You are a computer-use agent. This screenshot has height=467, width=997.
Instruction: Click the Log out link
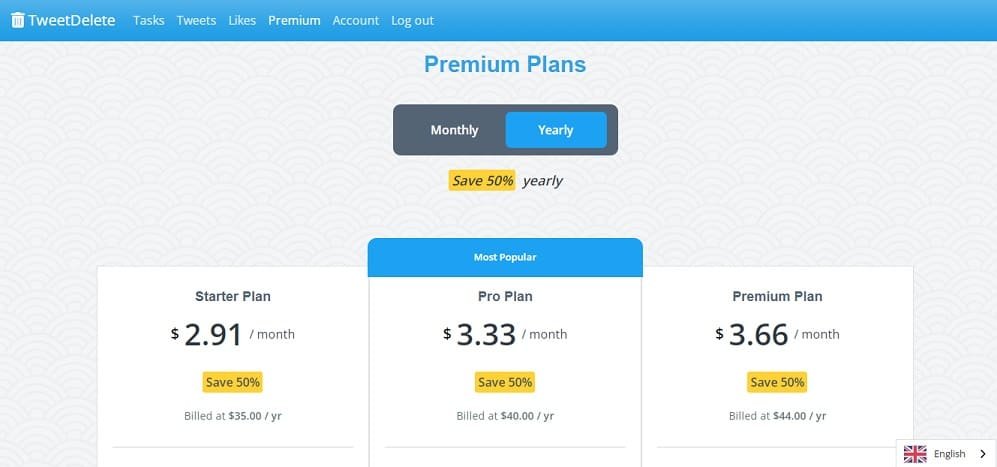(412, 20)
